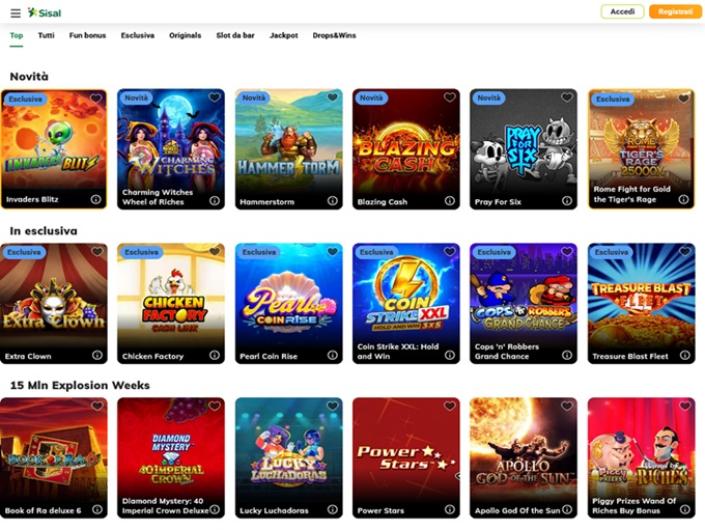705x530 pixels.
Task: Switch to the Tutti tab
Action: [x=46, y=35]
